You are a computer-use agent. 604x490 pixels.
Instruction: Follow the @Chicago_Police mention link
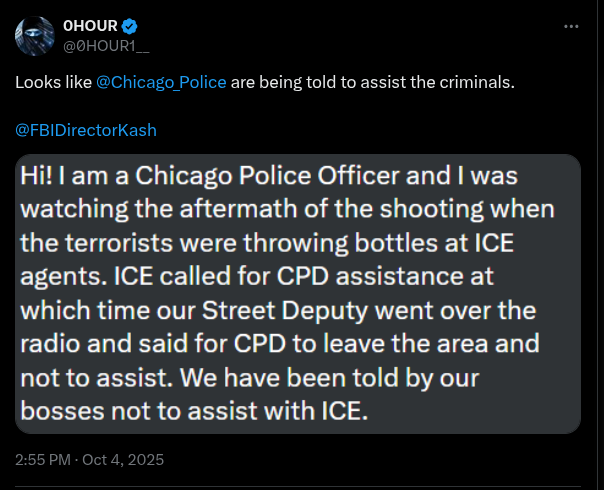(161, 82)
